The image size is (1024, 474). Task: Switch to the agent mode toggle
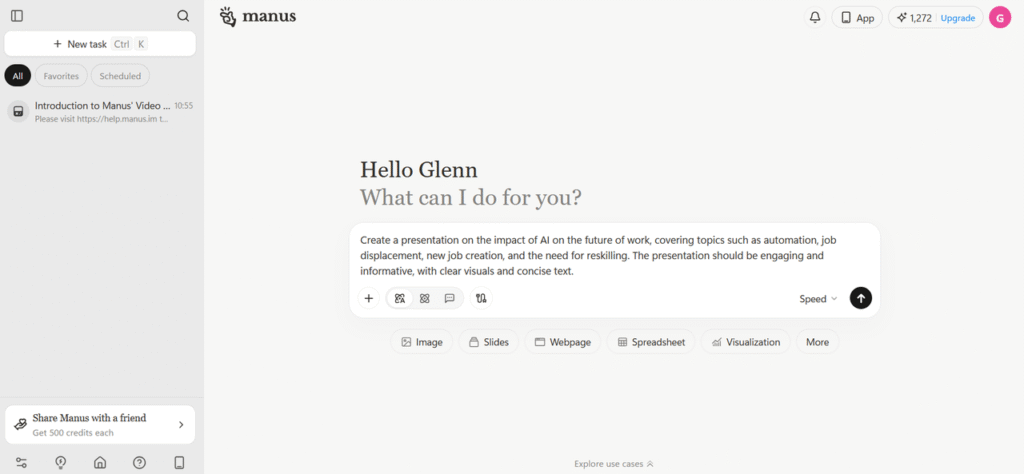point(400,298)
